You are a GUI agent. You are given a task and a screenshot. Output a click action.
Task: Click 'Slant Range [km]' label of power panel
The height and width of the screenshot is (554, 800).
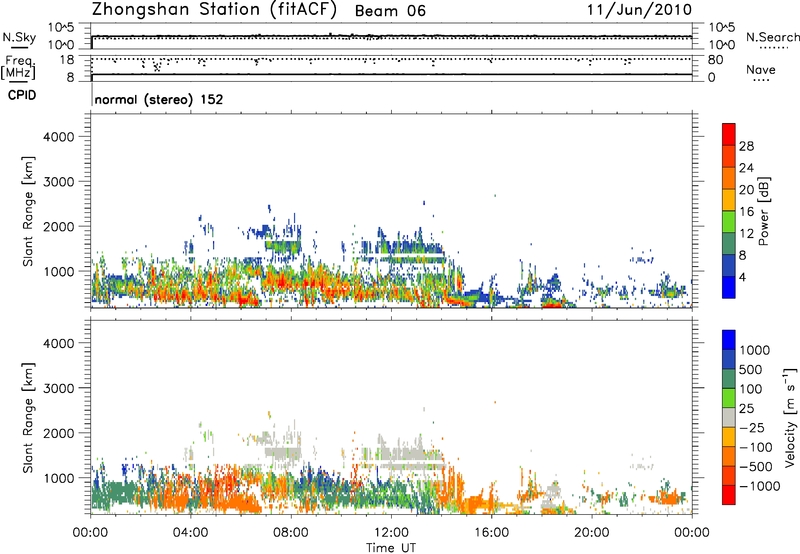(28, 211)
